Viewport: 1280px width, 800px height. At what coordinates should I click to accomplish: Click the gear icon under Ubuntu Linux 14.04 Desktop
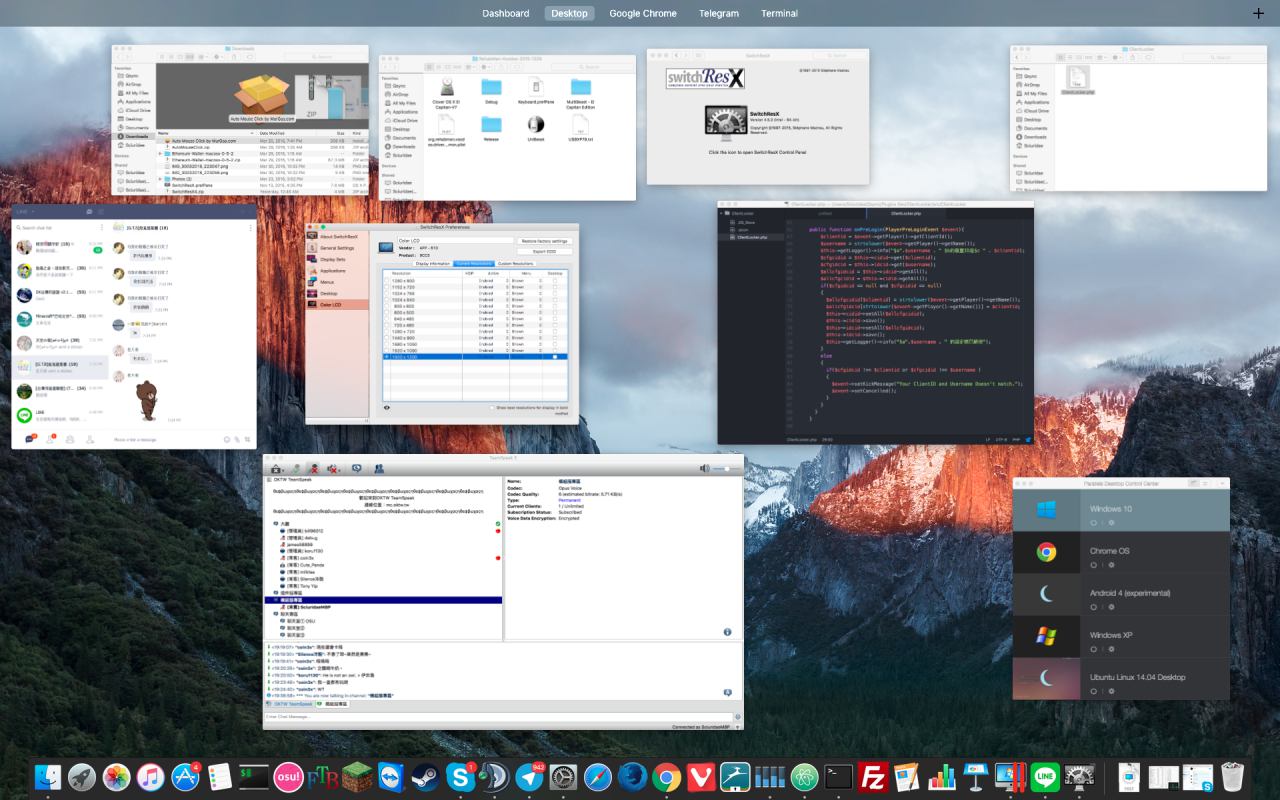(x=1109, y=691)
